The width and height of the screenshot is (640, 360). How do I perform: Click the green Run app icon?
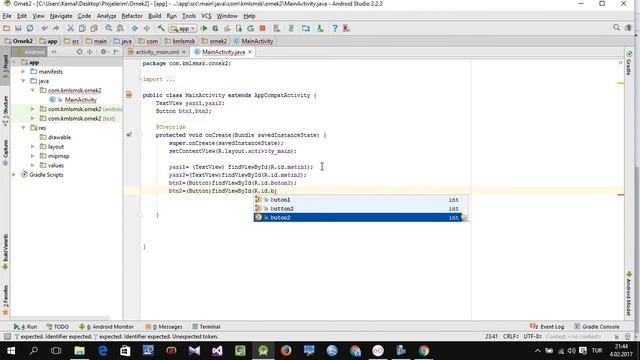[x=204, y=29]
